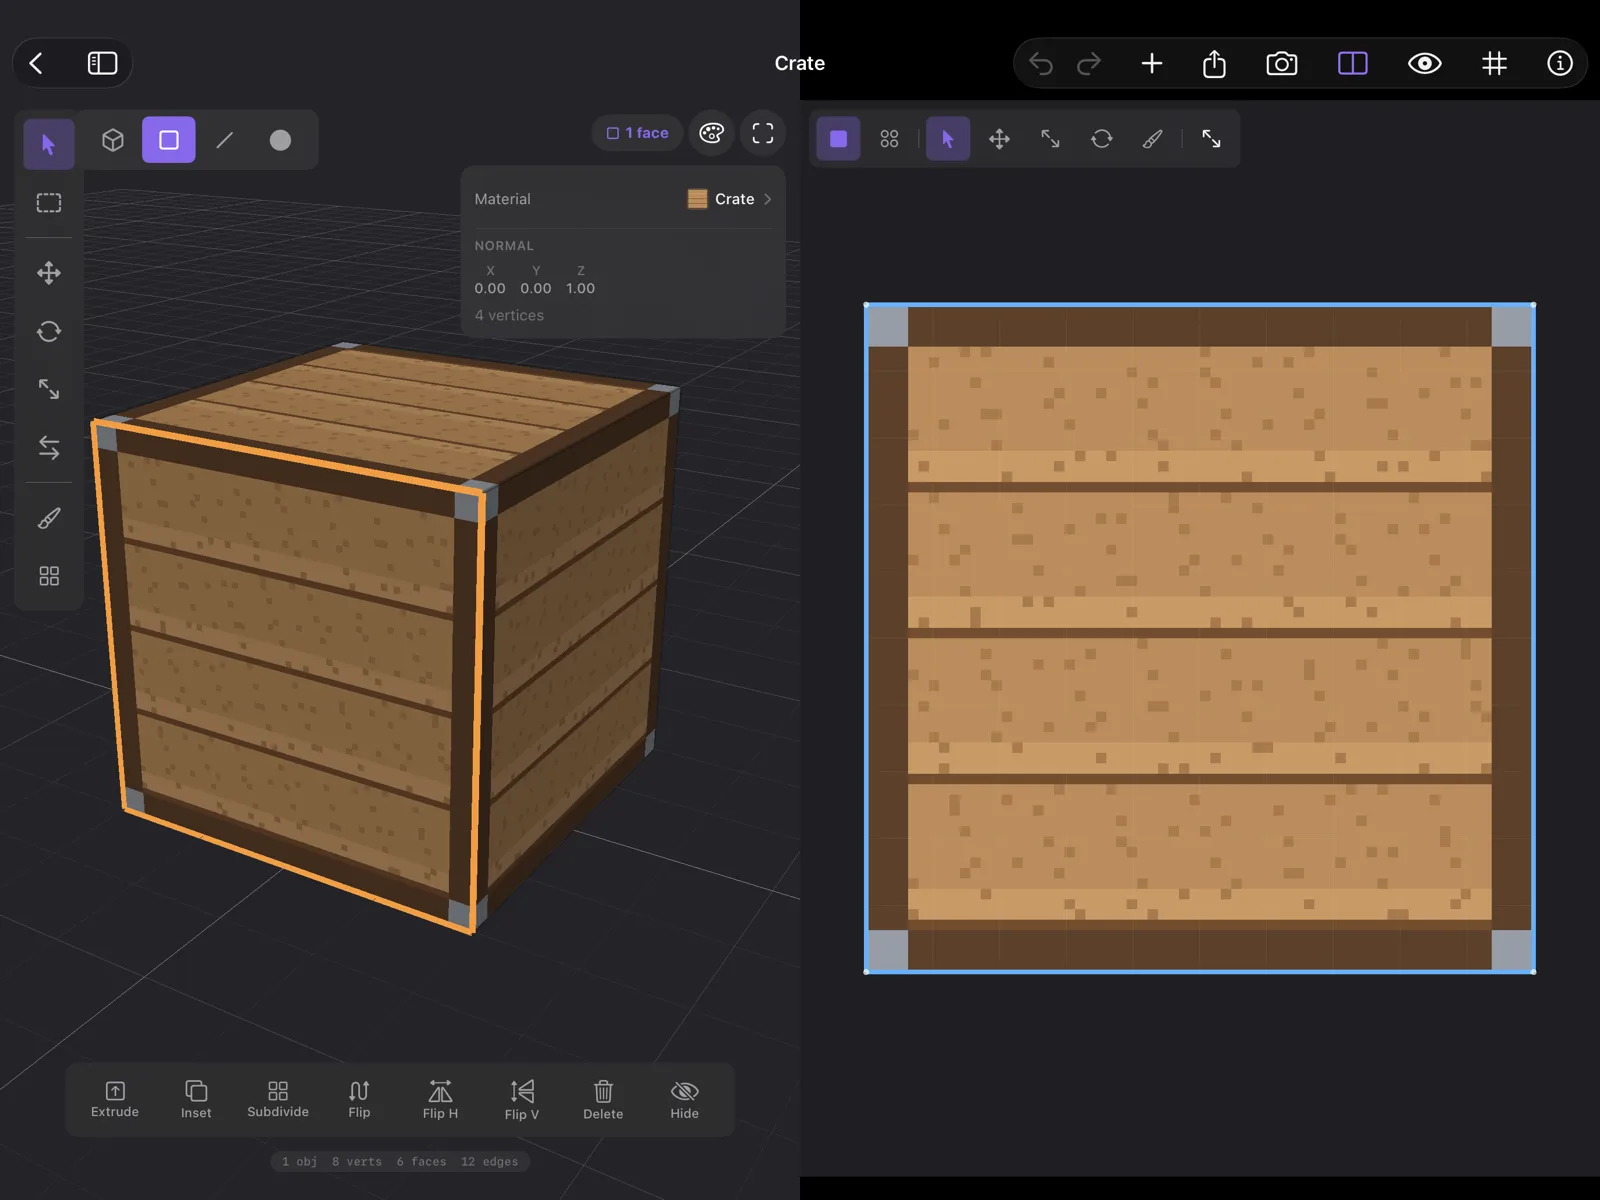The width and height of the screenshot is (1600, 1200).
Task: Click the Extrude button
Action: pos(115,1099)
